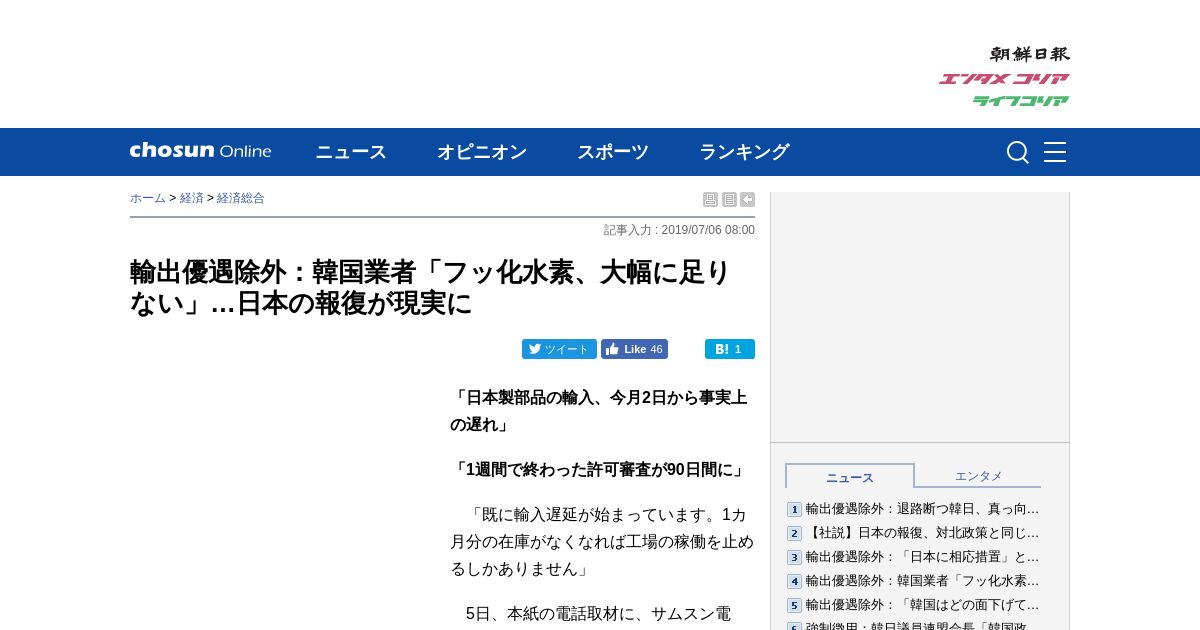Open the search magnifier icon

tap(1017, 152)
